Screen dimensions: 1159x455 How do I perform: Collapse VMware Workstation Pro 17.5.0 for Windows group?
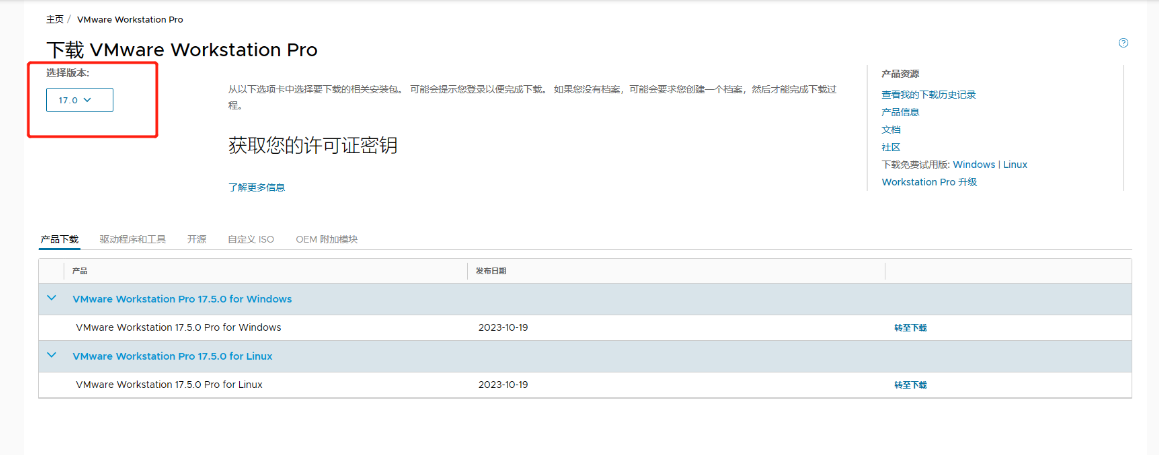52,298
